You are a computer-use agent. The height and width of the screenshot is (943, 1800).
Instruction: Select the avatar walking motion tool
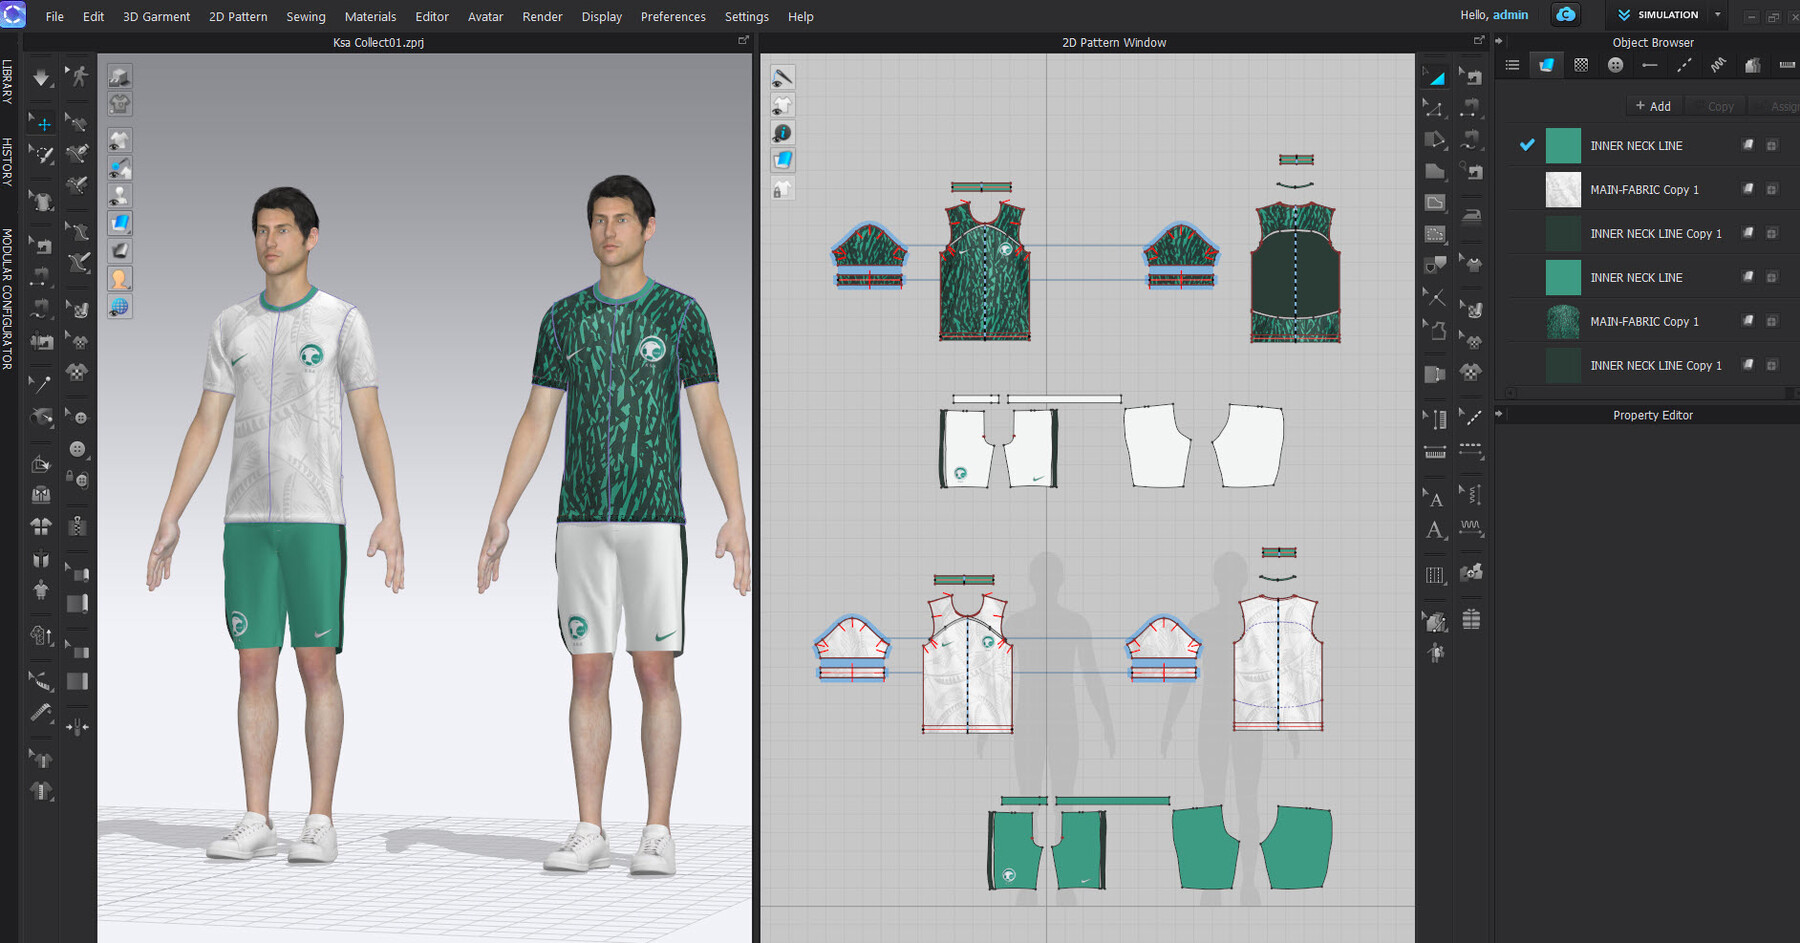pyautogui.click(x=78, y=77)
